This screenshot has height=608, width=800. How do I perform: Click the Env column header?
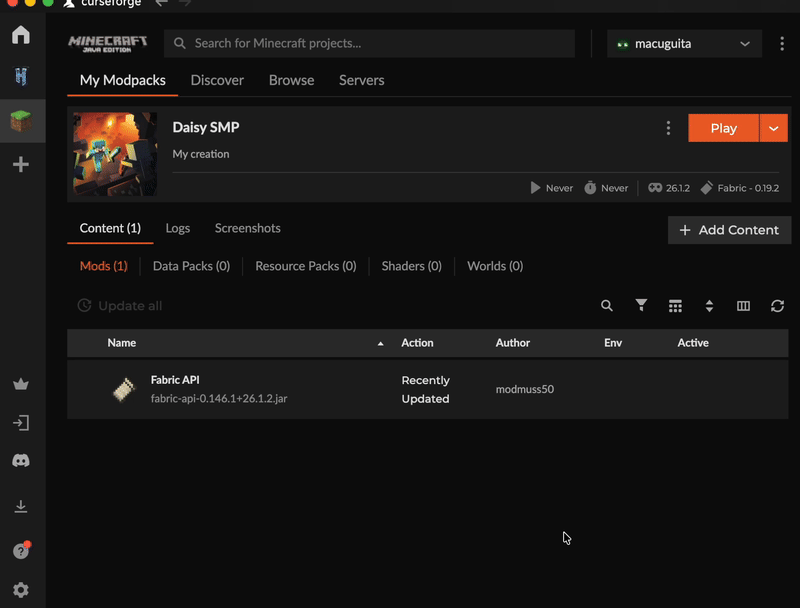point(613,343)
